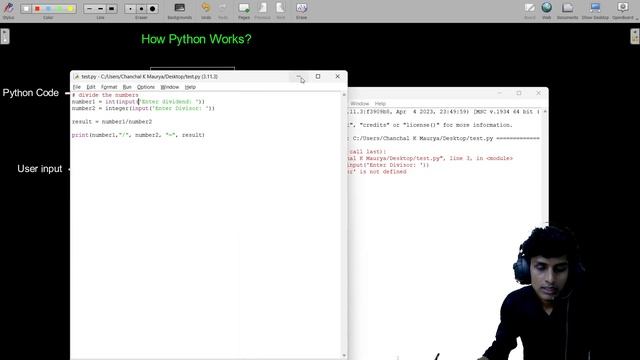640x360 pixels.
Task: Choose the thinnest line width
Action: [89, 9]
